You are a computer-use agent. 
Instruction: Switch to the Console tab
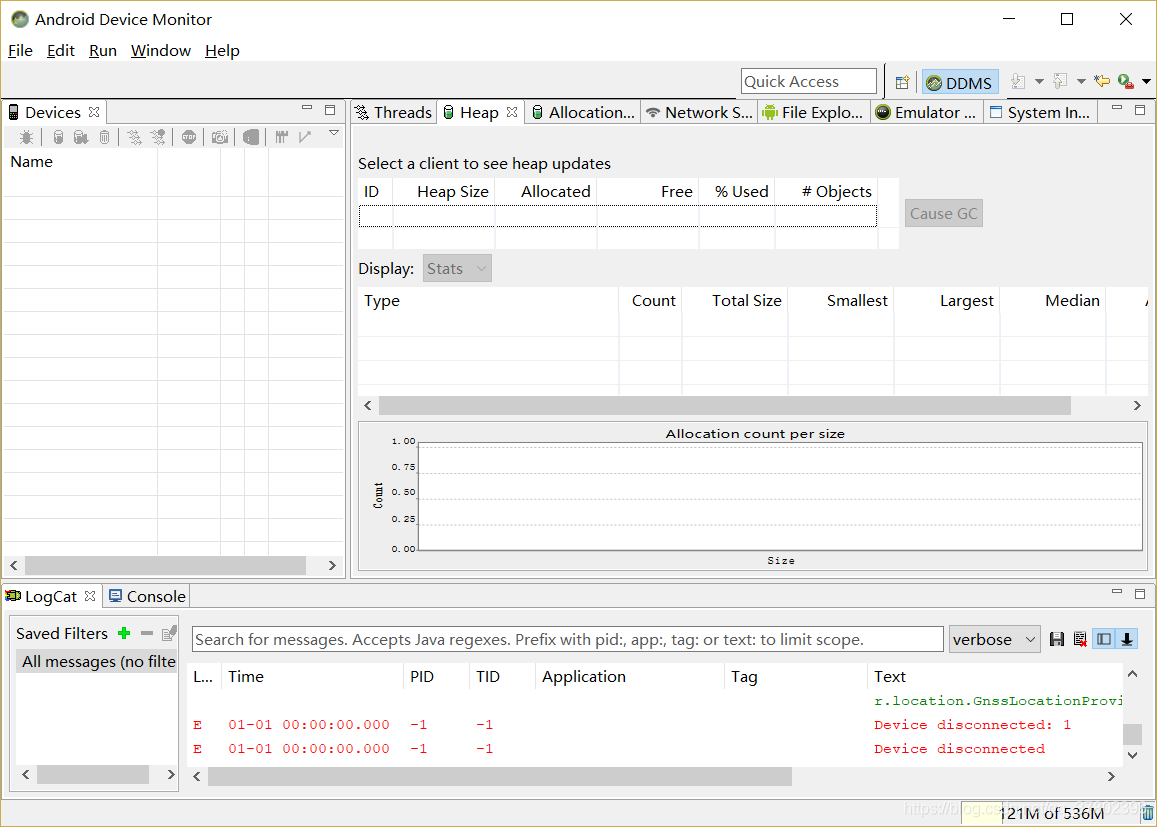click(147, 596)
